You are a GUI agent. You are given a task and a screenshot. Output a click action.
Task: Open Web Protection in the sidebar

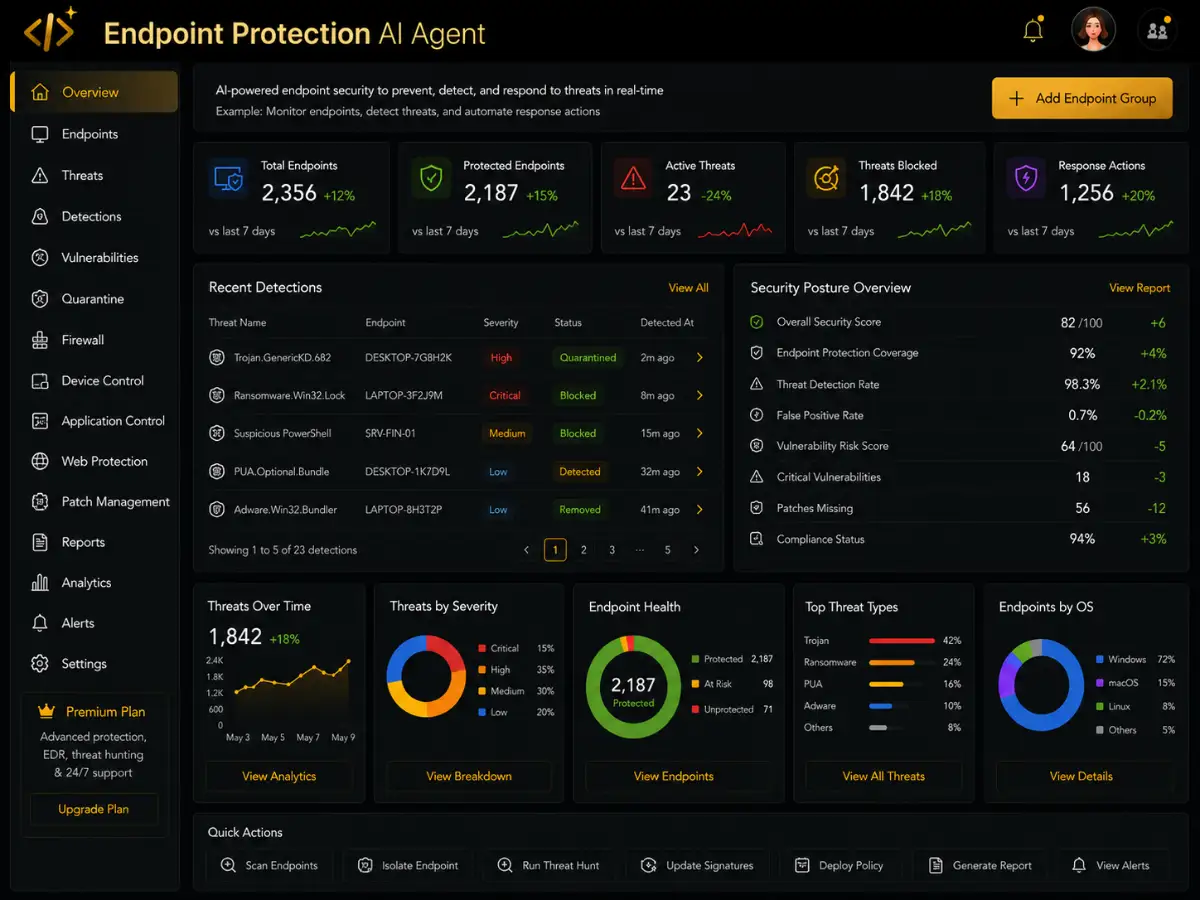point(94,461)
